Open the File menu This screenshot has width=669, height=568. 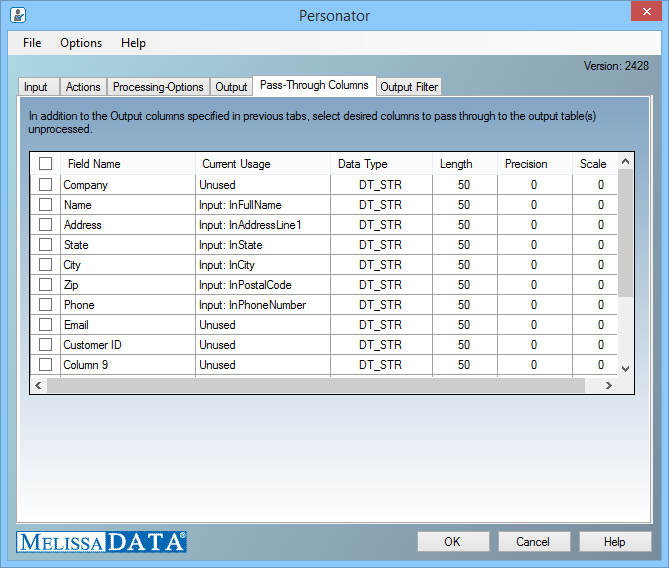[32, 43]
